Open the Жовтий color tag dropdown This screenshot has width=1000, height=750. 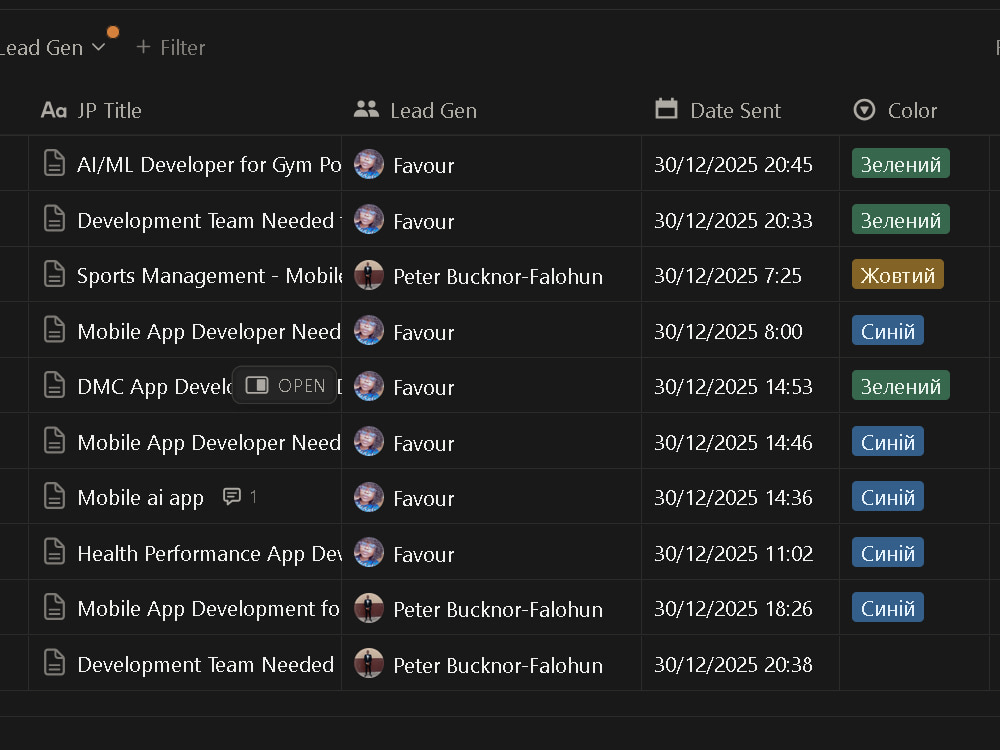coord(897,275)
